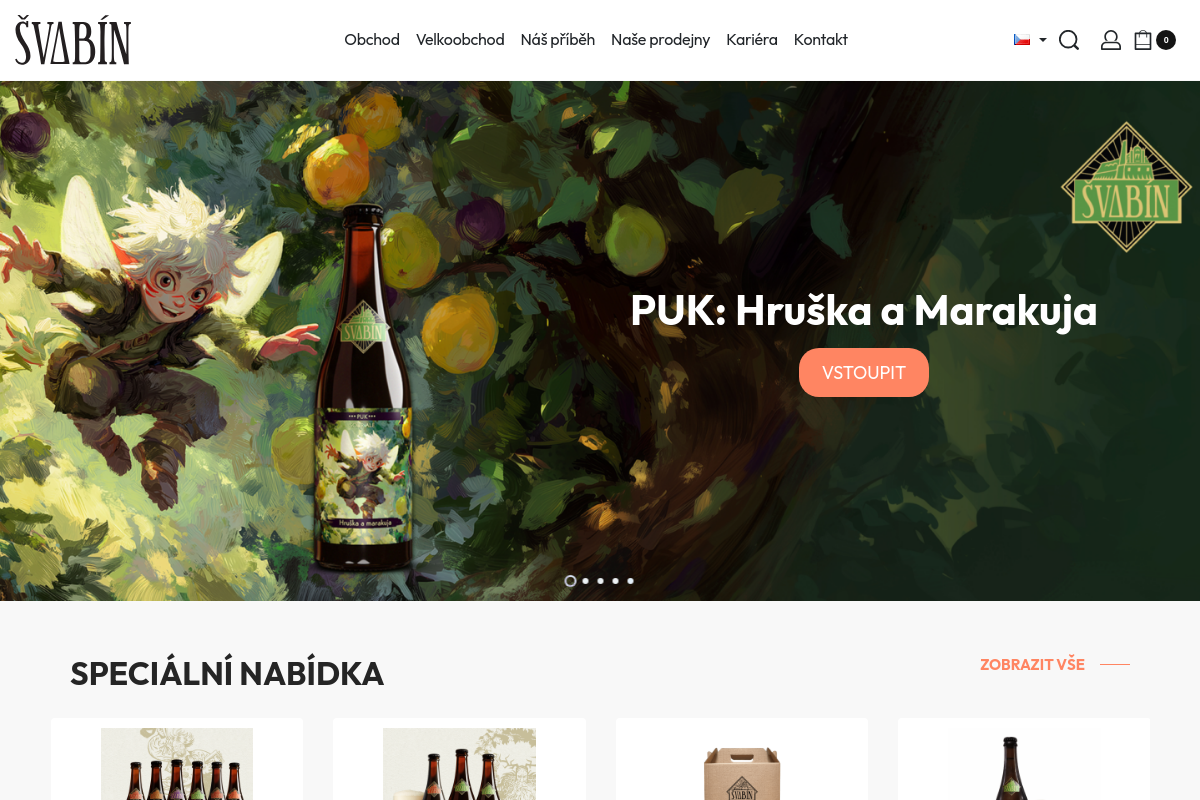Open the Velkoobchod menu item
This screenshot has width=1200, height=800.
click(x=460, y=40)
